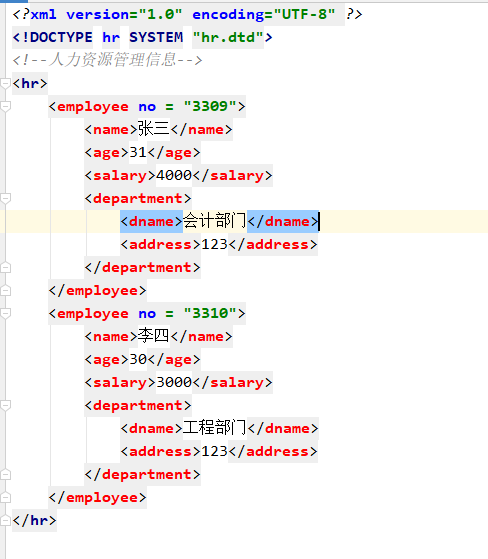Image resolution: width=488 pixels, height=559 pixels.
Task: Click the xml version="1.0" declaration text
Action: 106,15
